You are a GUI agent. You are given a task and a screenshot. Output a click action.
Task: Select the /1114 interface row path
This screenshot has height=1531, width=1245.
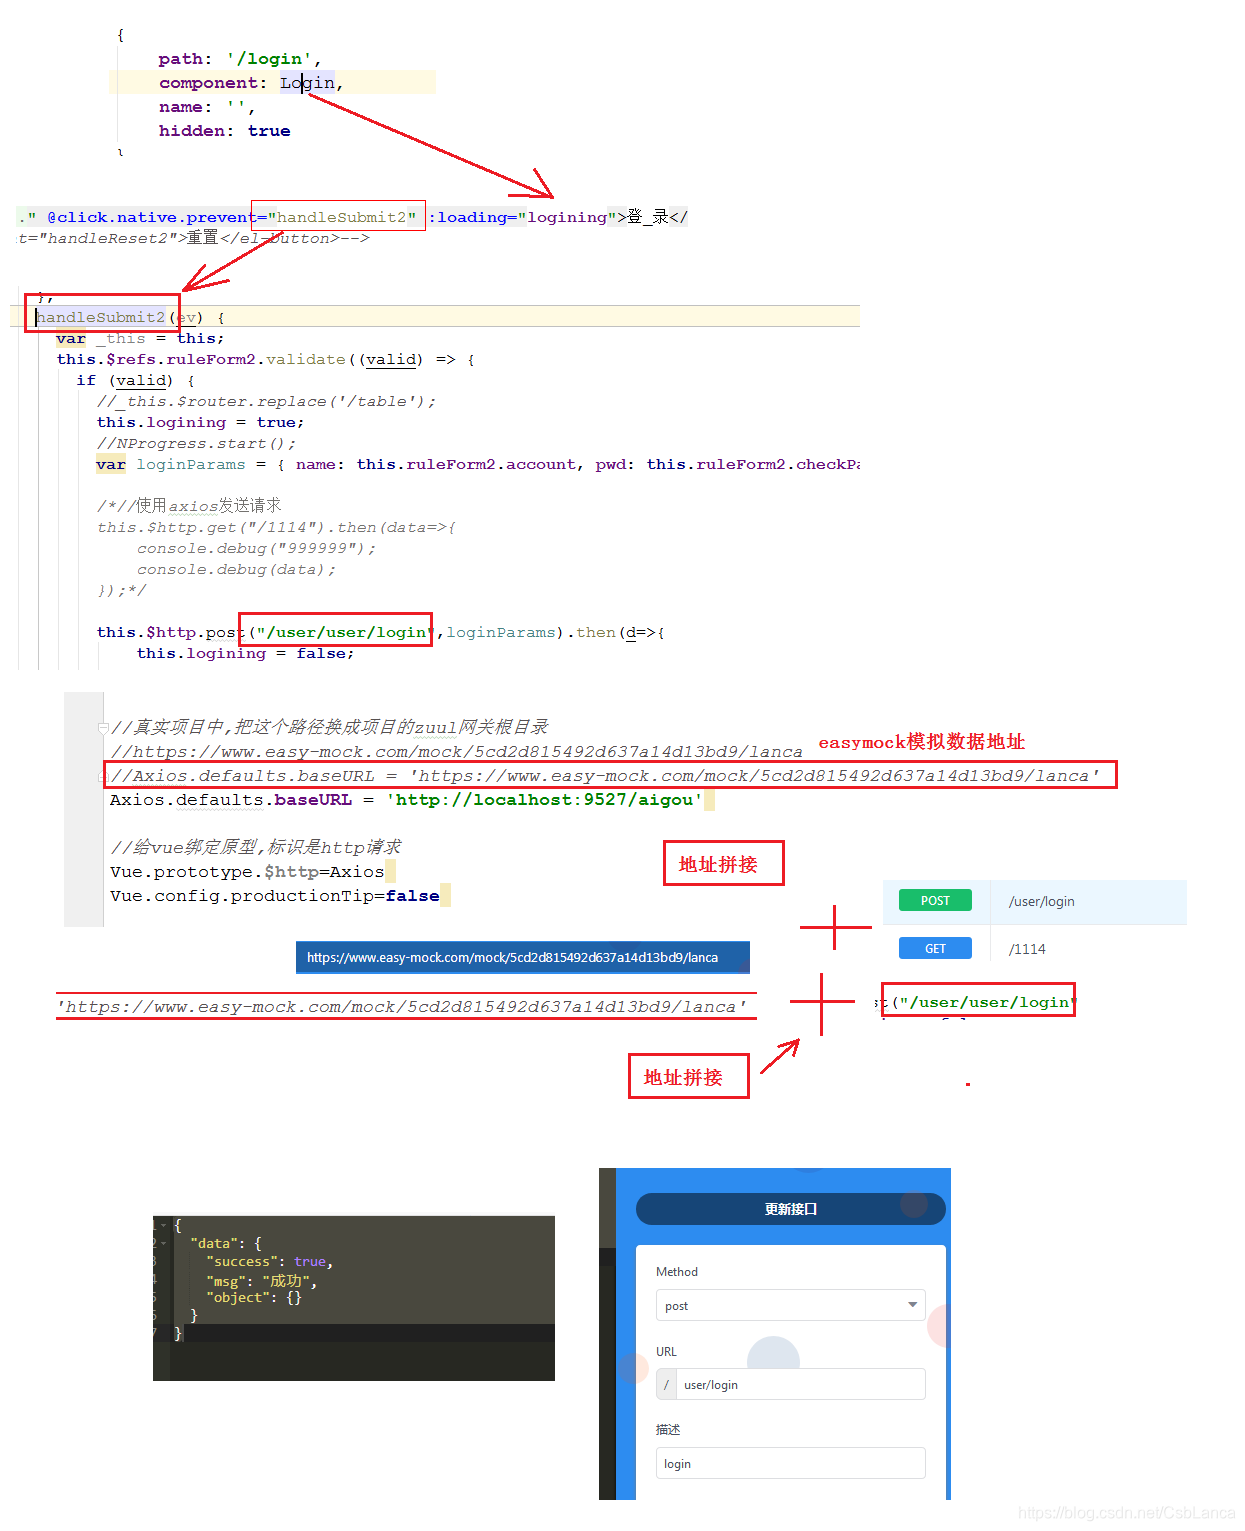point(1027,949)
